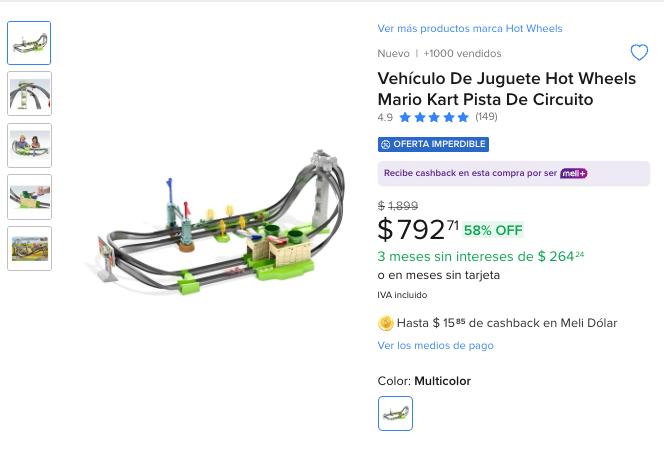The width and height of the screenshot is (664, 451).
Task: Select the first track thumbnail
Action: [x=29, y=43]
